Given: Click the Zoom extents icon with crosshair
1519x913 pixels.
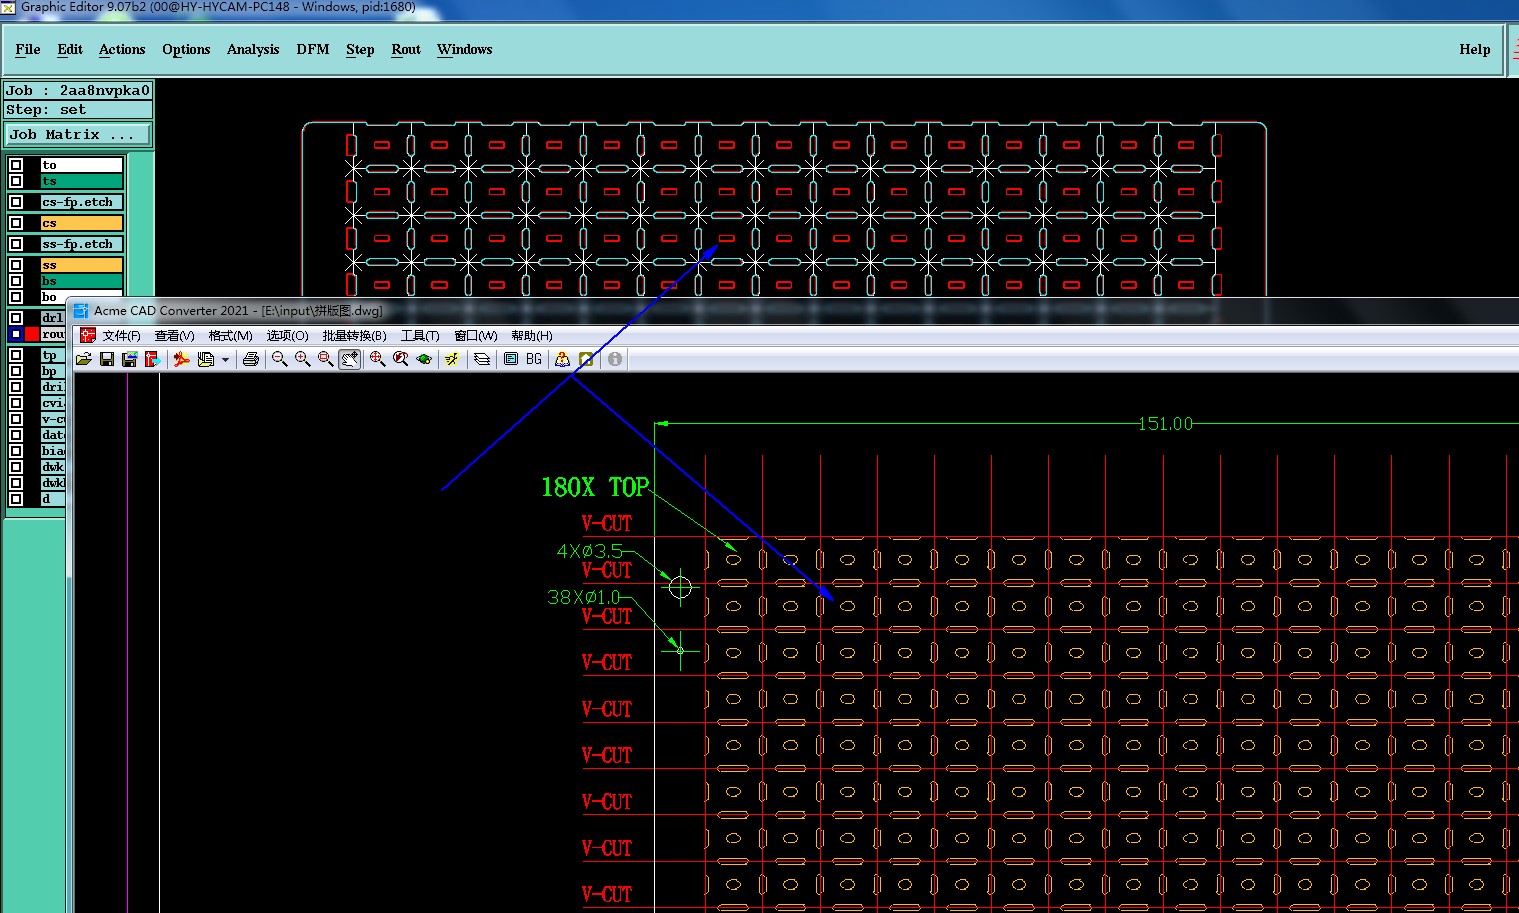Looking at the screenshot, I should pyautogui.click(x=378, y=359).
